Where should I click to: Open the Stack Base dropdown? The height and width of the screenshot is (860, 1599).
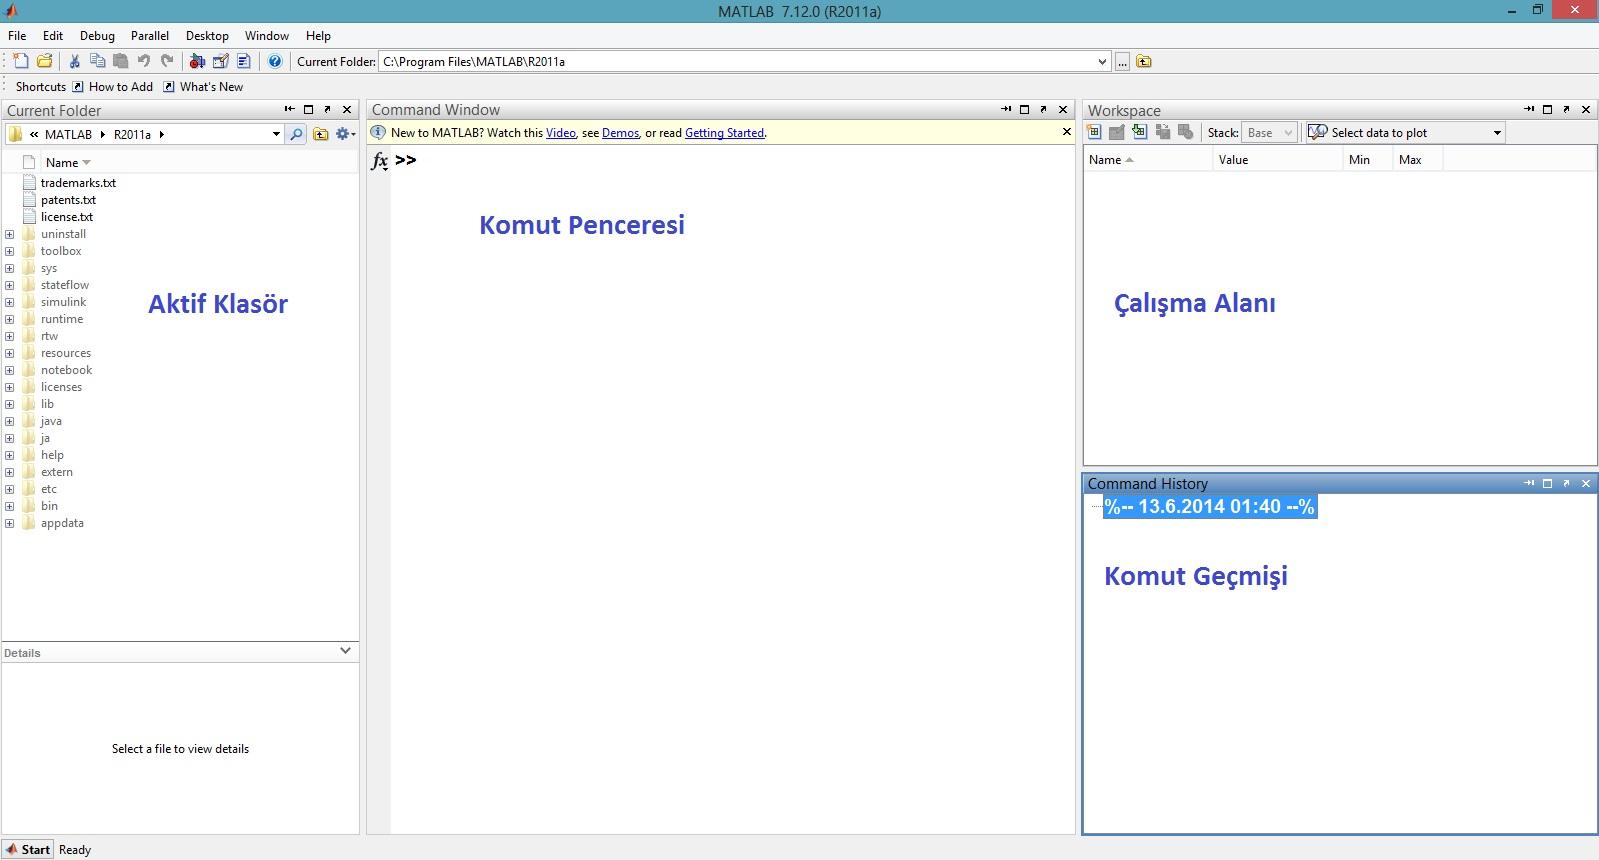pyautogui.click(x=1269, y=132)
